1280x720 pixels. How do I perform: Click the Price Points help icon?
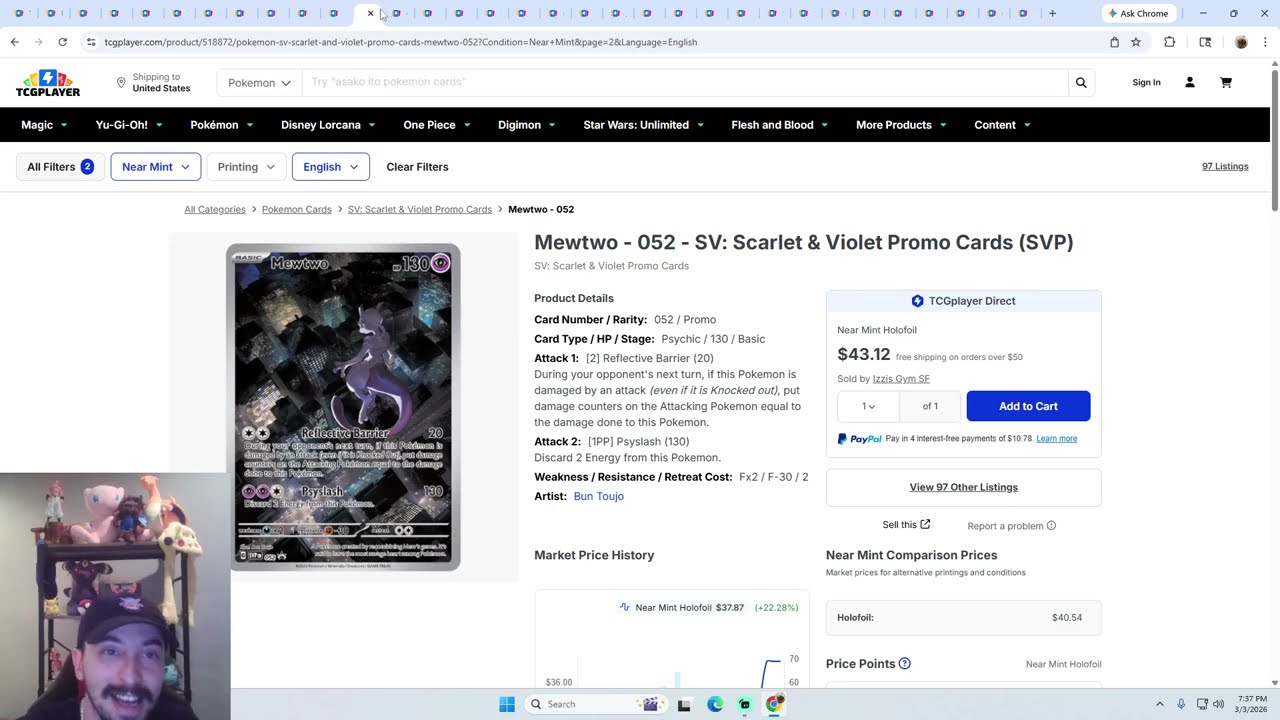click(x=905, y=664)
